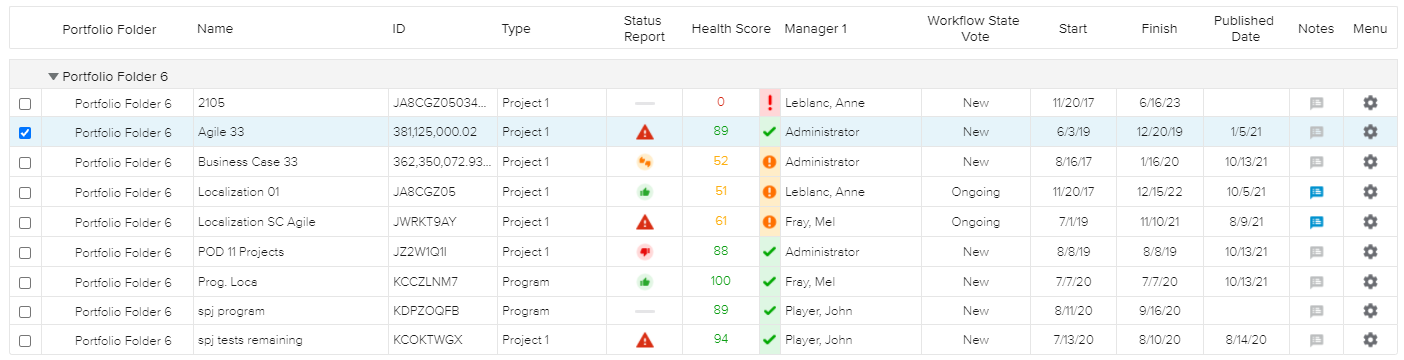Click ID cell JWRKT9AY

[x=425, y=222]
